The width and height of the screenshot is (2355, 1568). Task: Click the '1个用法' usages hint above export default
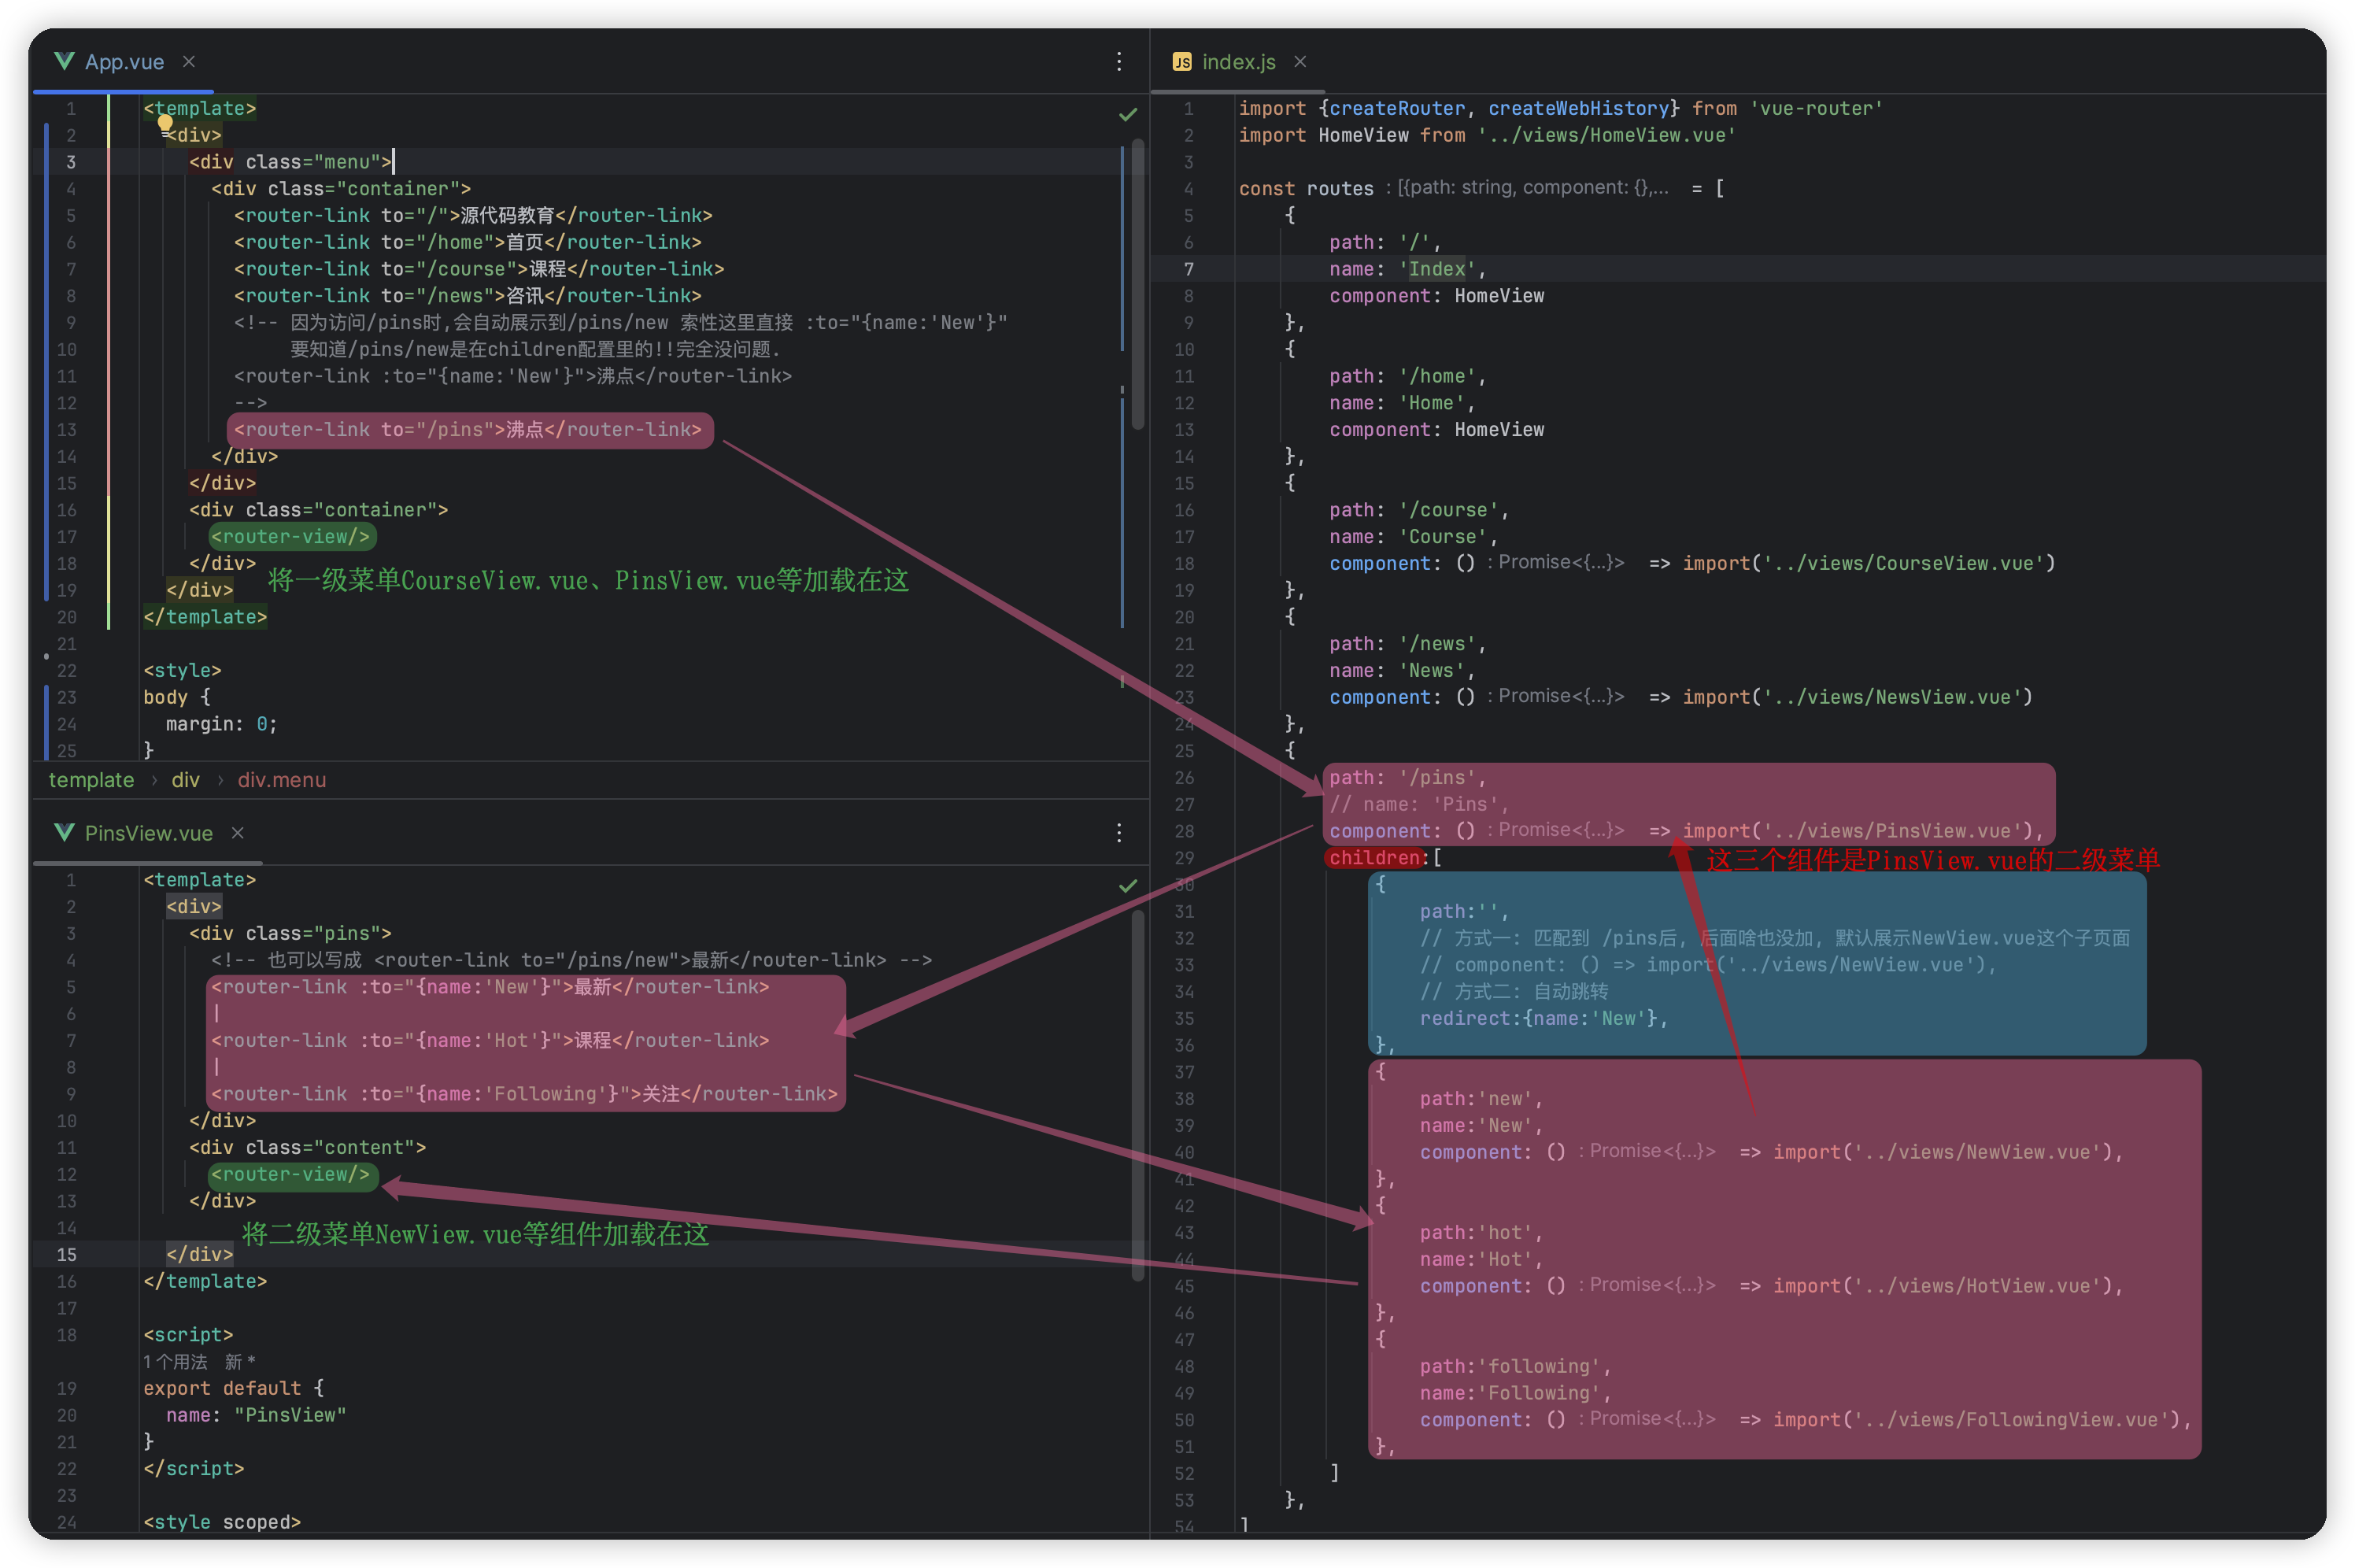(x=175, y=1362)
